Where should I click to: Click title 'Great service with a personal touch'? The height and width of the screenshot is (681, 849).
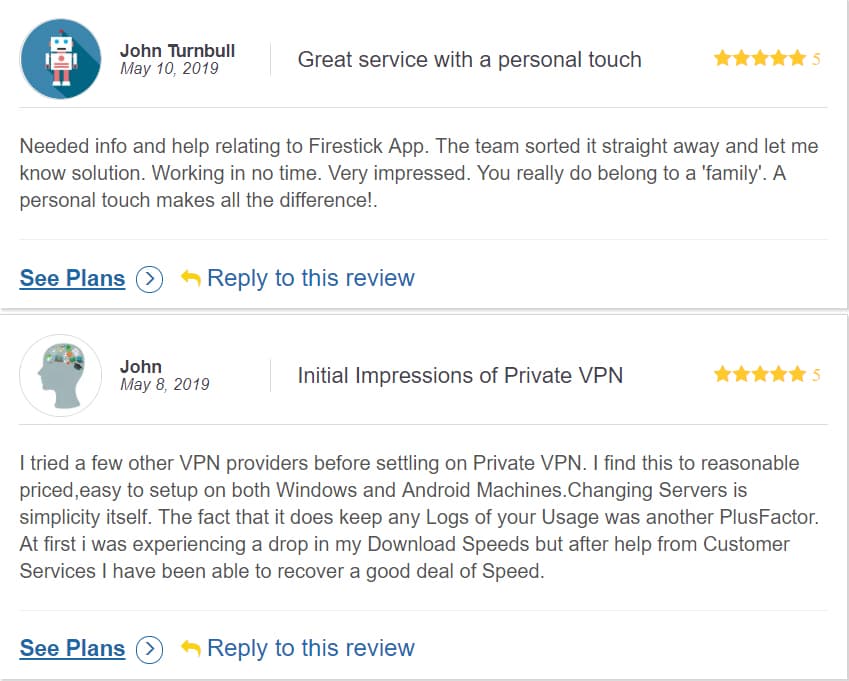[x=469, y=59]
